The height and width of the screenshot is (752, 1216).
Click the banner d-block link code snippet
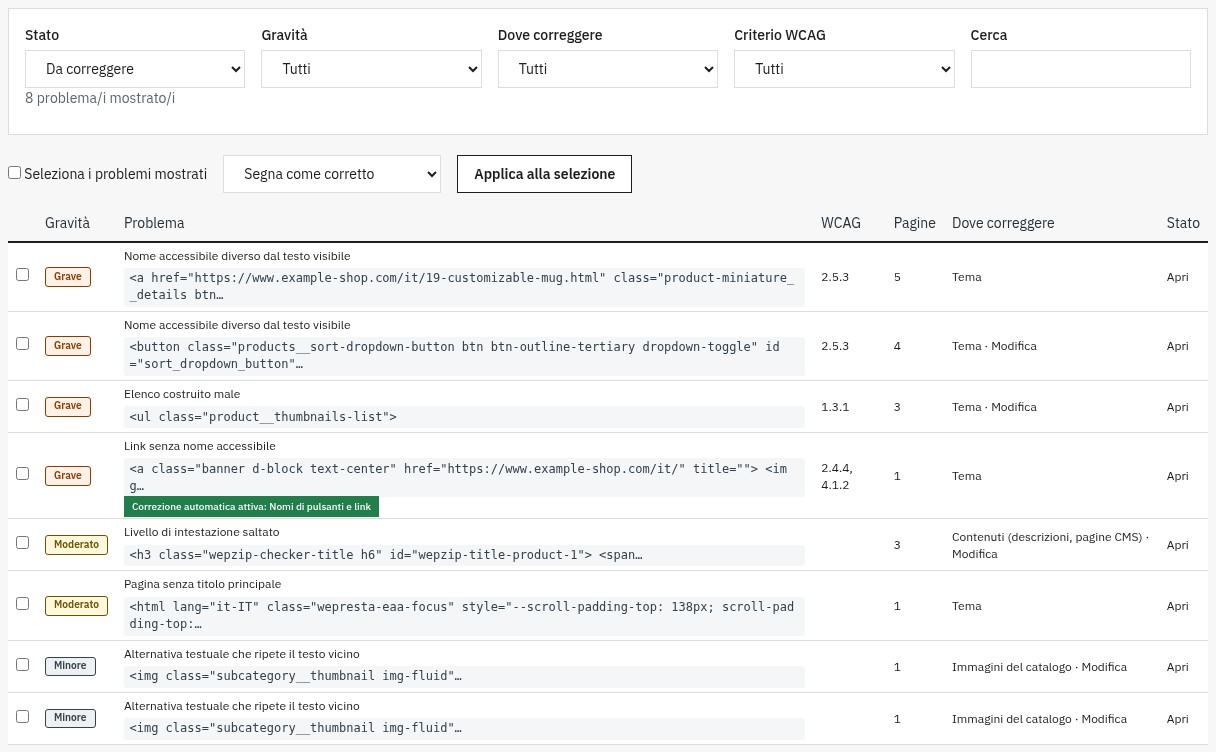[464, 477]
